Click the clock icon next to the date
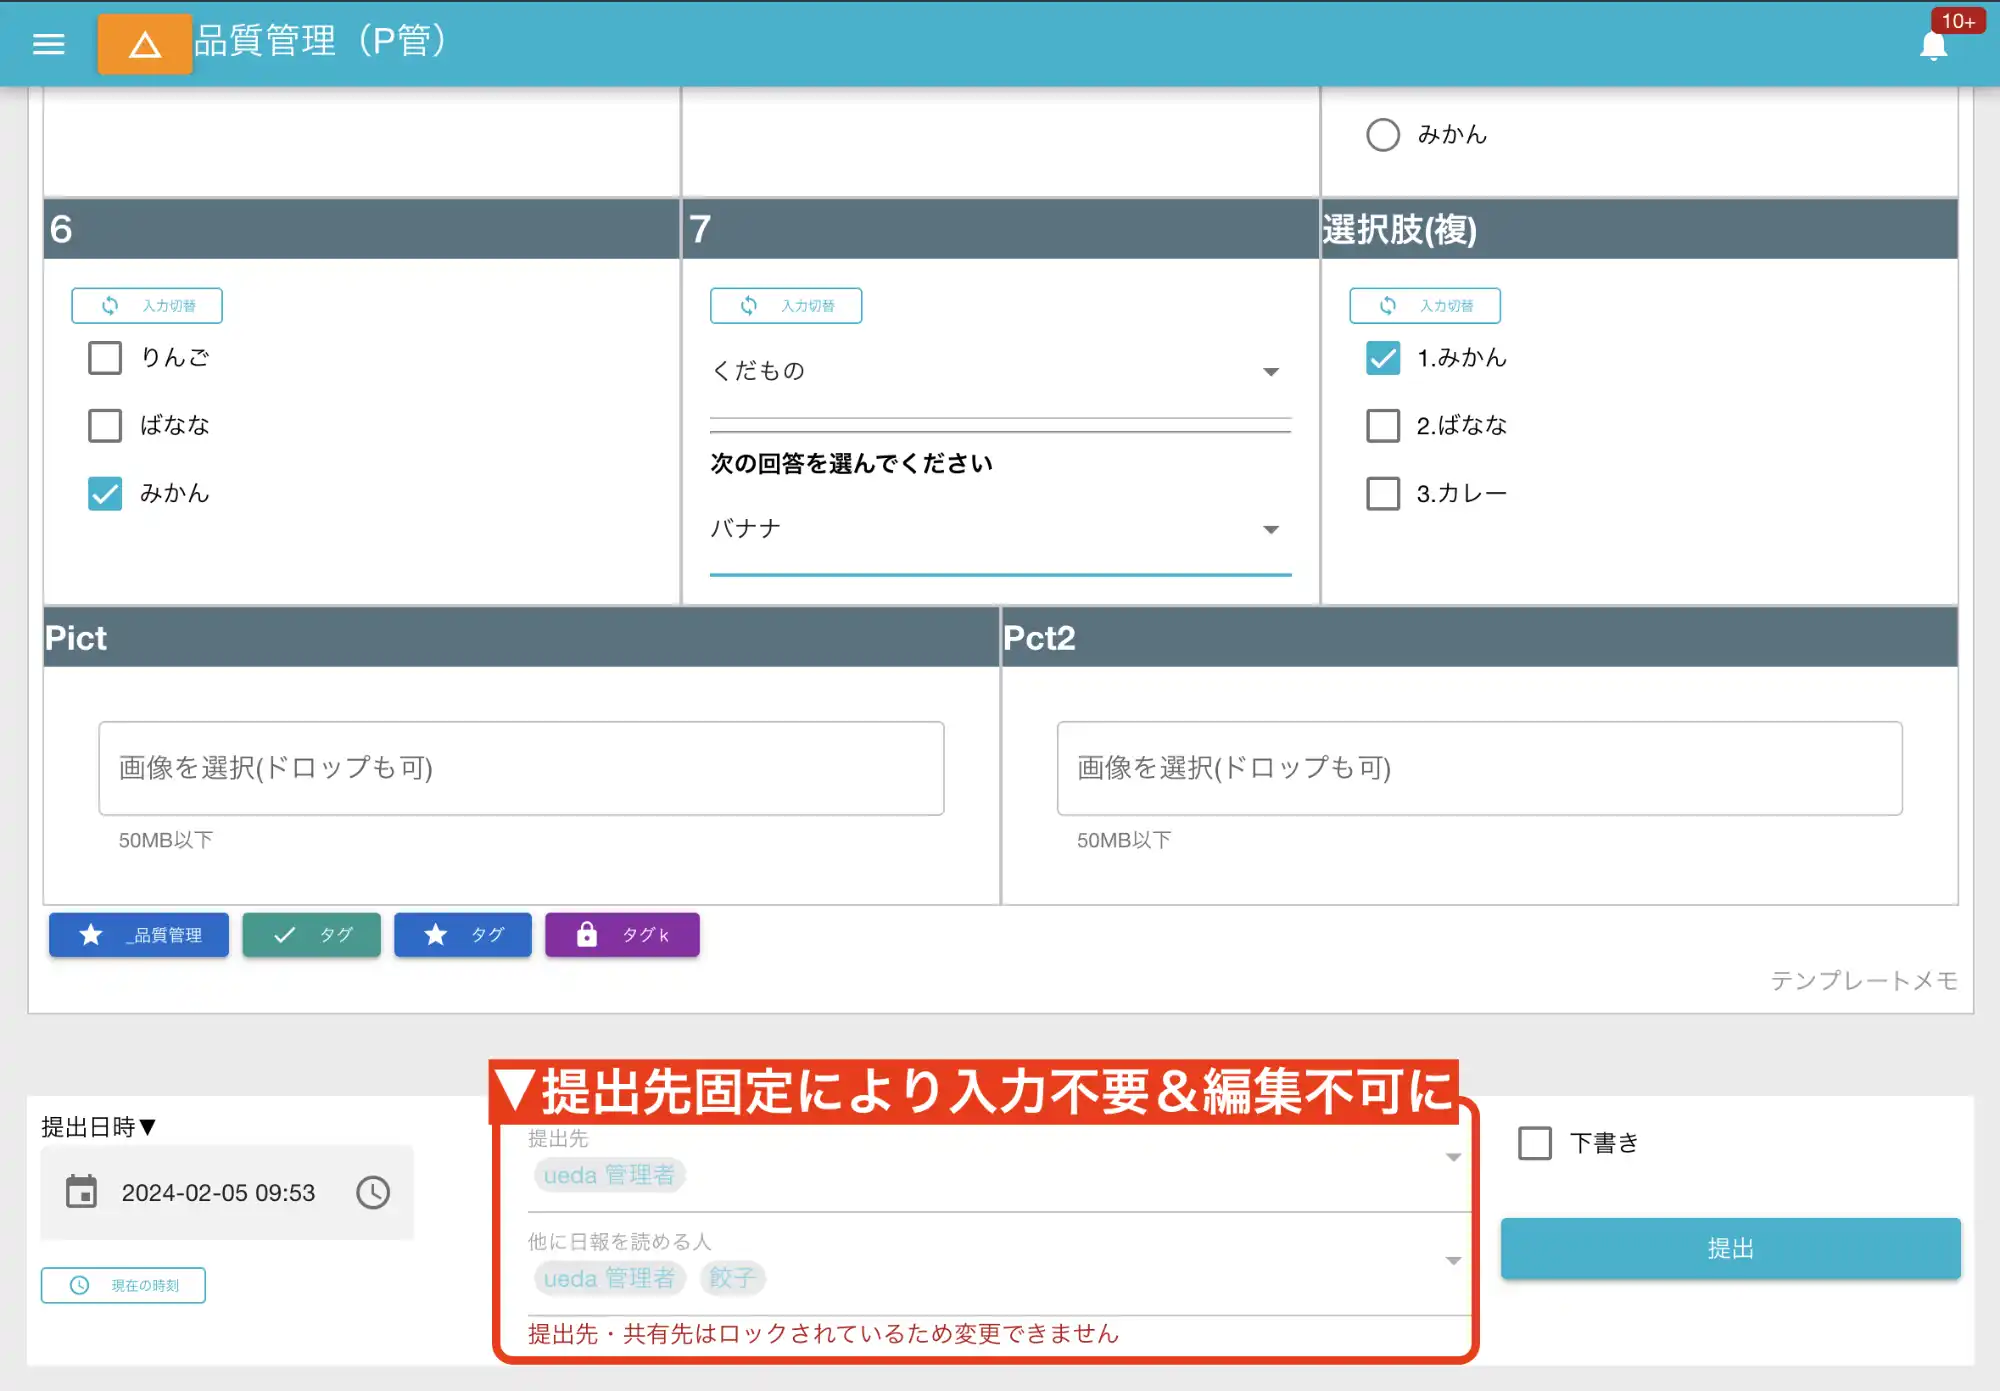The height and width of the screenshot is (1391, 2000). (x=372, y=1192)
